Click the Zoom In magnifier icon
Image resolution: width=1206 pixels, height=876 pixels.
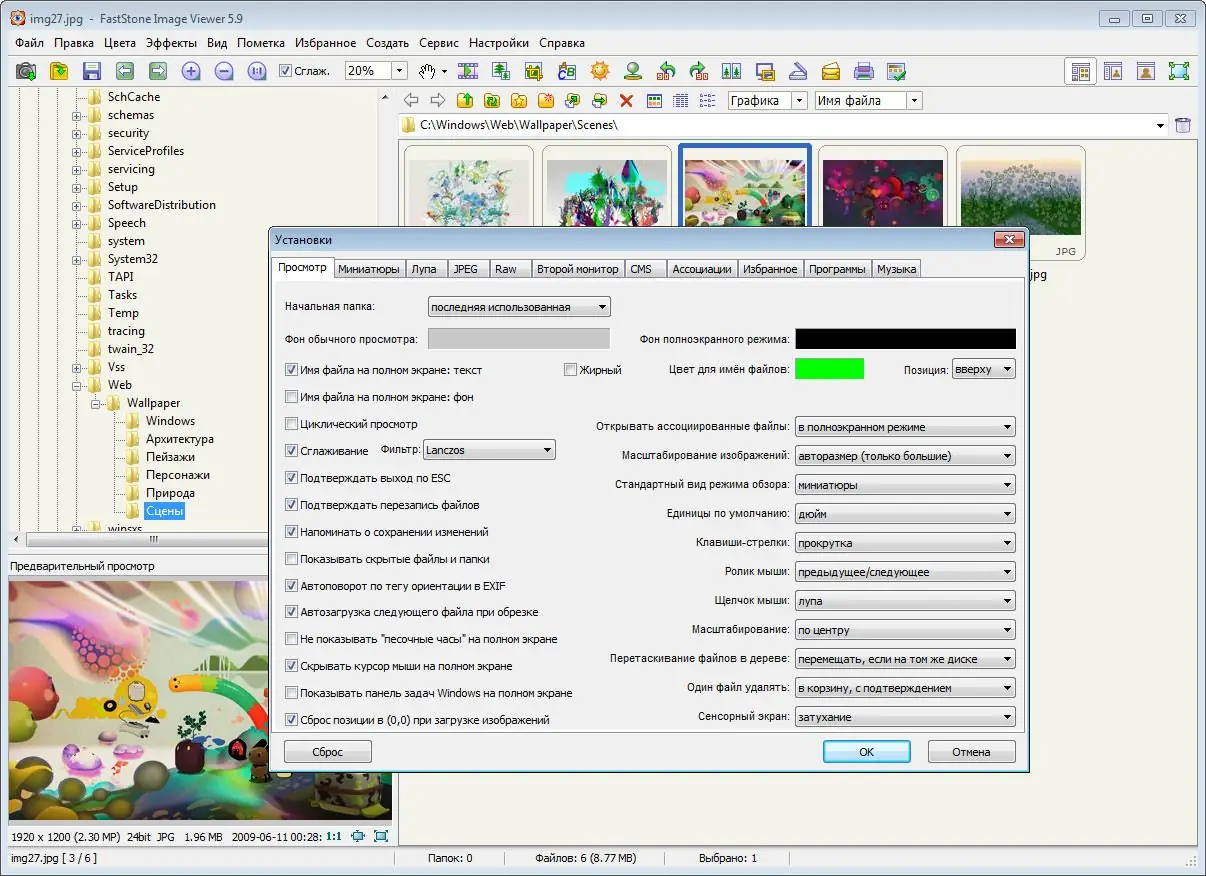point(191,71)
